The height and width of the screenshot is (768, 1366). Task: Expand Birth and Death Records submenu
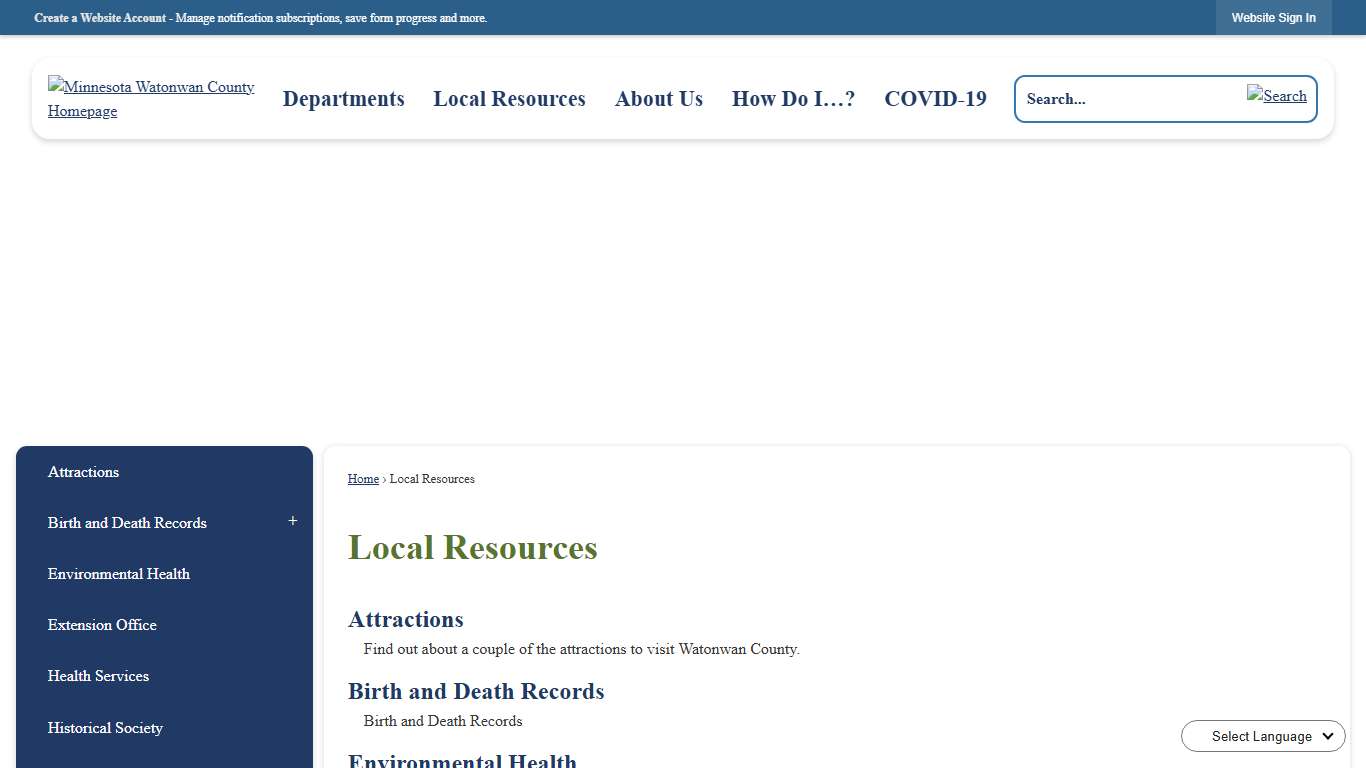pos(292,521)
